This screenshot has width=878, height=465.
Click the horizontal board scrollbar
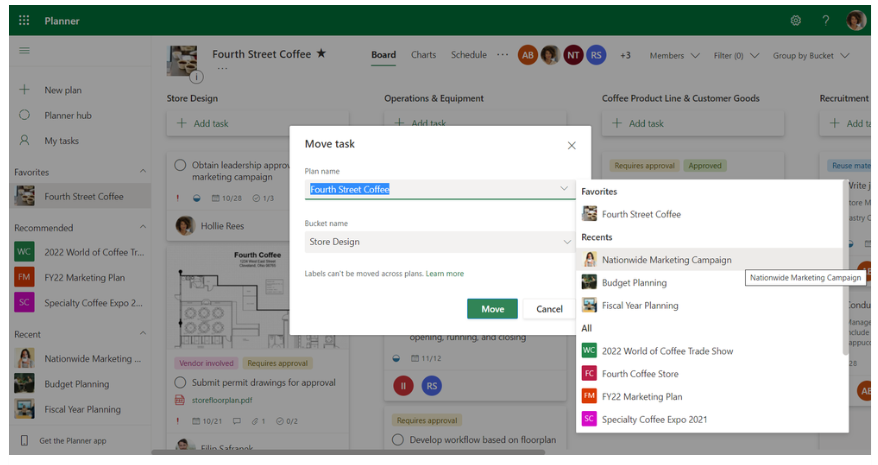click(x=348, y=452)
